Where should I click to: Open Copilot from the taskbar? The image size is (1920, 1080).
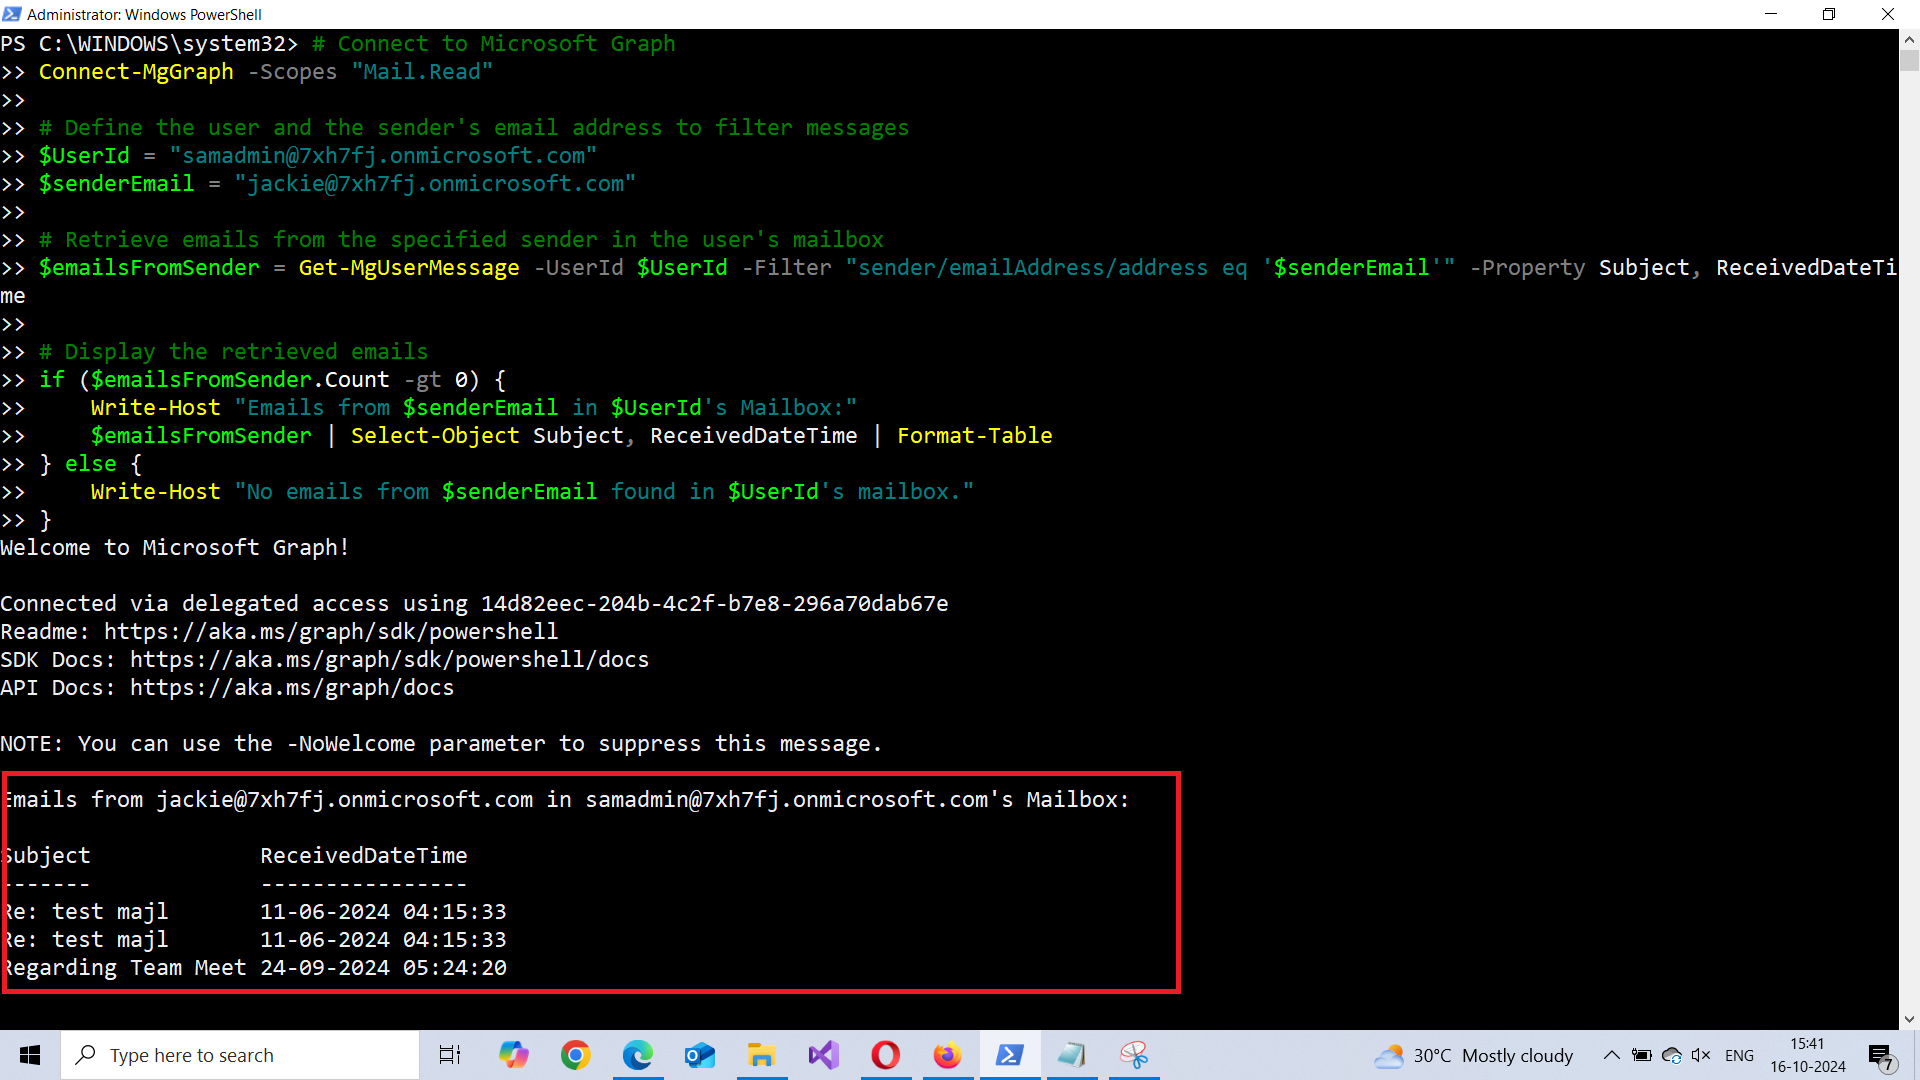coord(514,1055)
